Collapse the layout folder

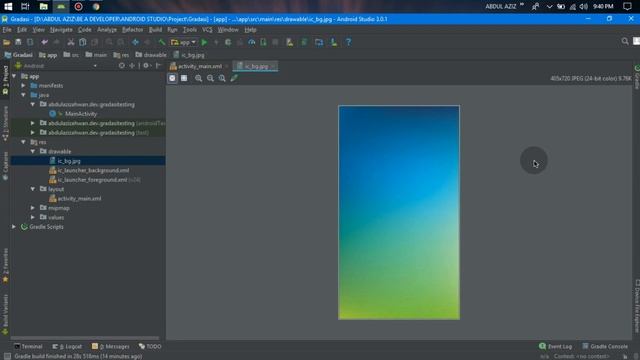[33, 189]
